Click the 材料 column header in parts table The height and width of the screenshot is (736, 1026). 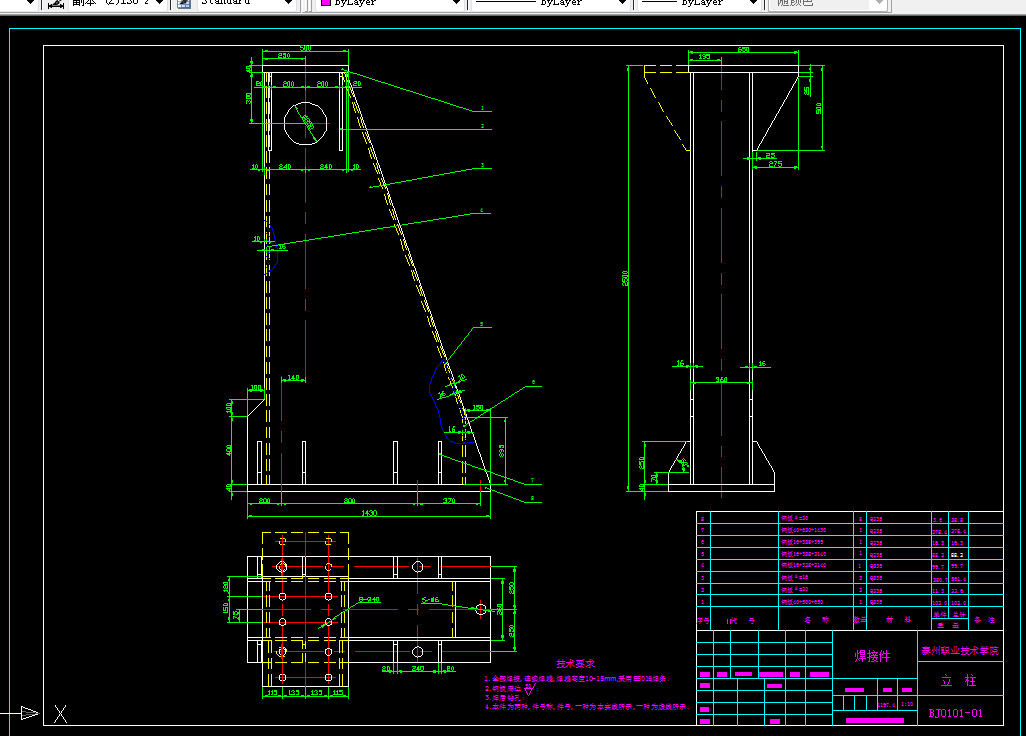point(898,620)
